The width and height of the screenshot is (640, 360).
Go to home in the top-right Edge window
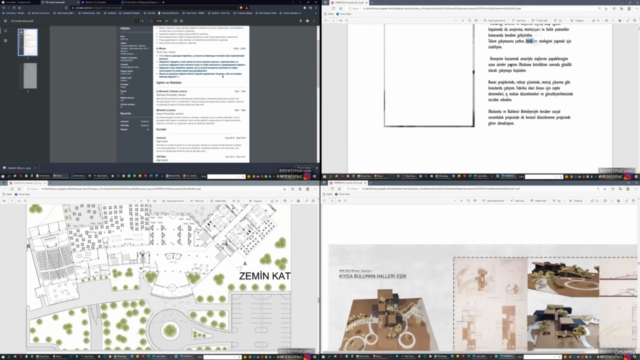point(340,9)
